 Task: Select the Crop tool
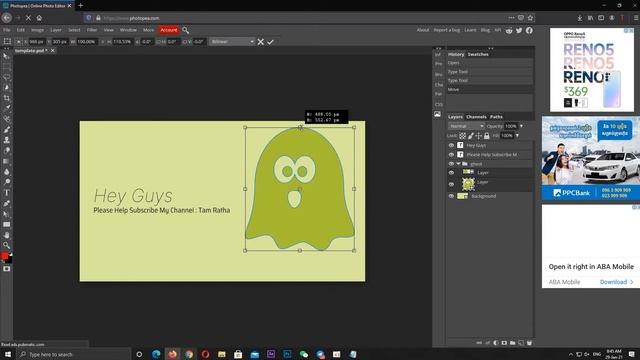point(7,98)
